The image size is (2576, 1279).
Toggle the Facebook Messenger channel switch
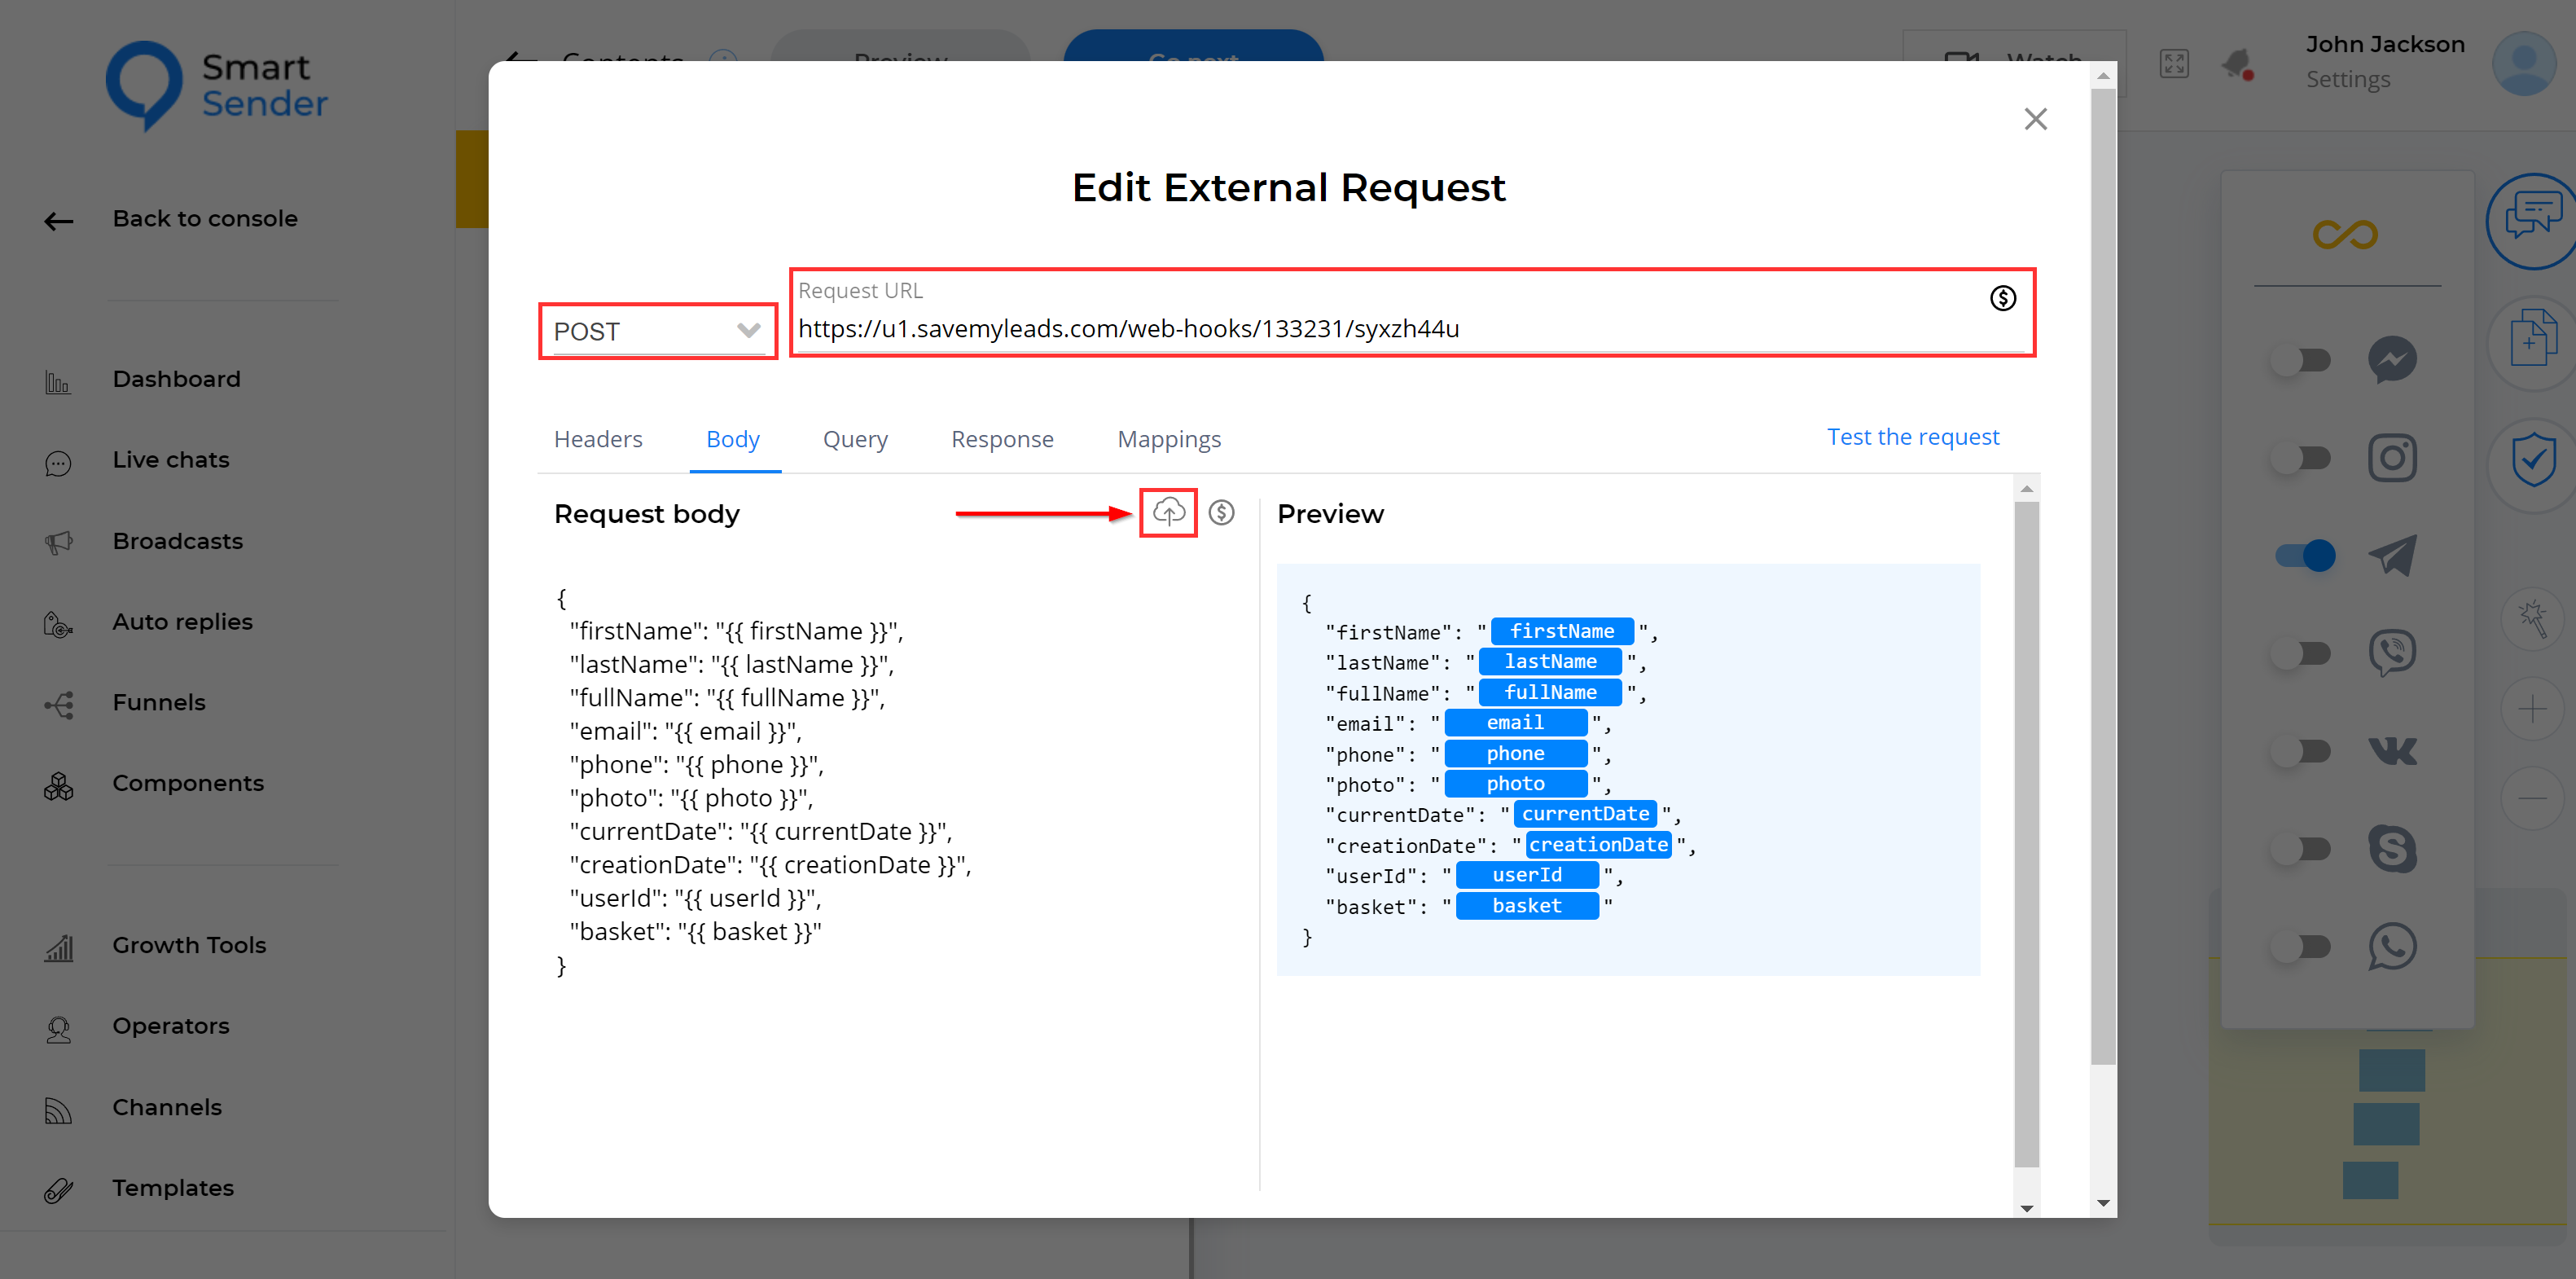2301,359
